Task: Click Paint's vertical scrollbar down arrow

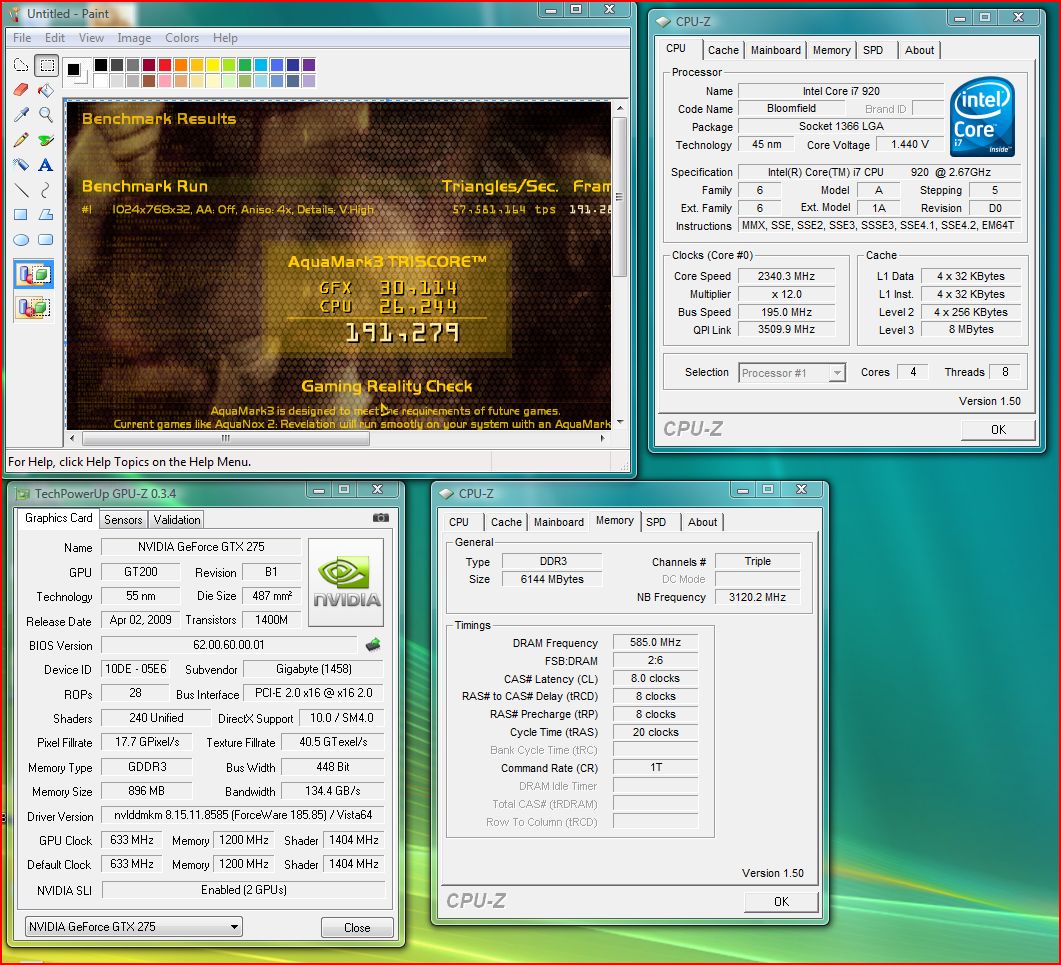Action: (620, 422)
